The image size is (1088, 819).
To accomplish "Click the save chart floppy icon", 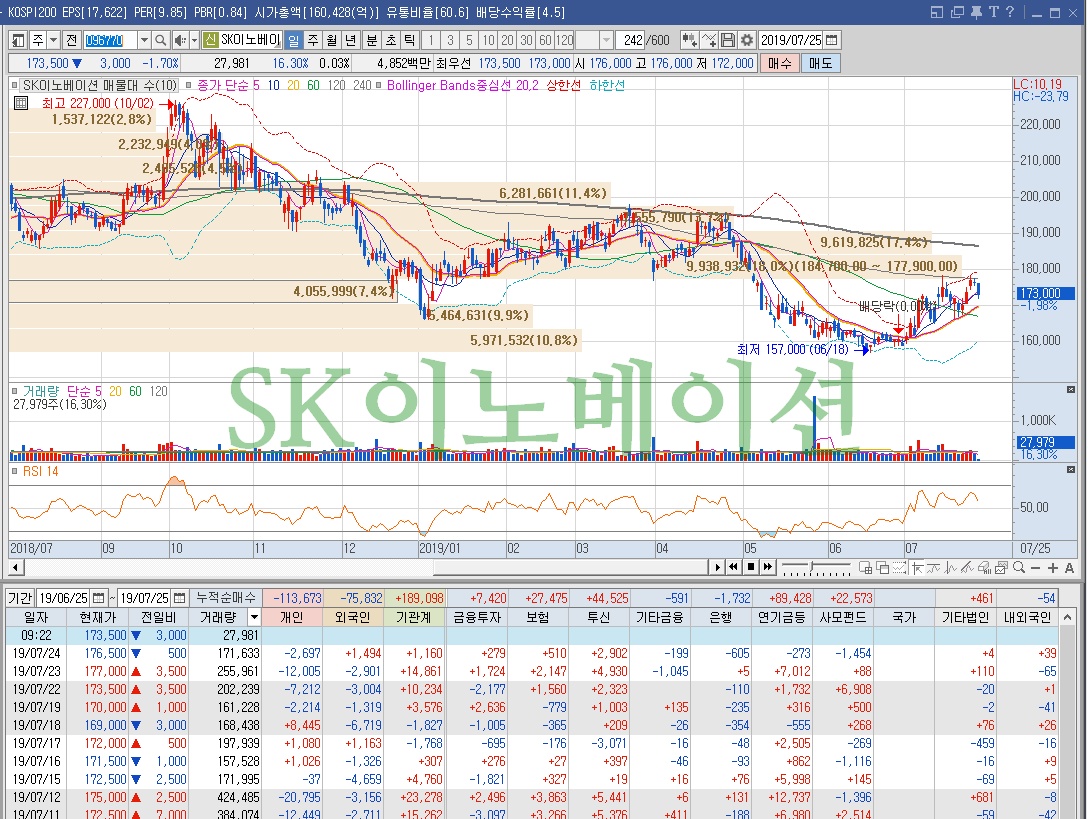I will click(728, 40).
